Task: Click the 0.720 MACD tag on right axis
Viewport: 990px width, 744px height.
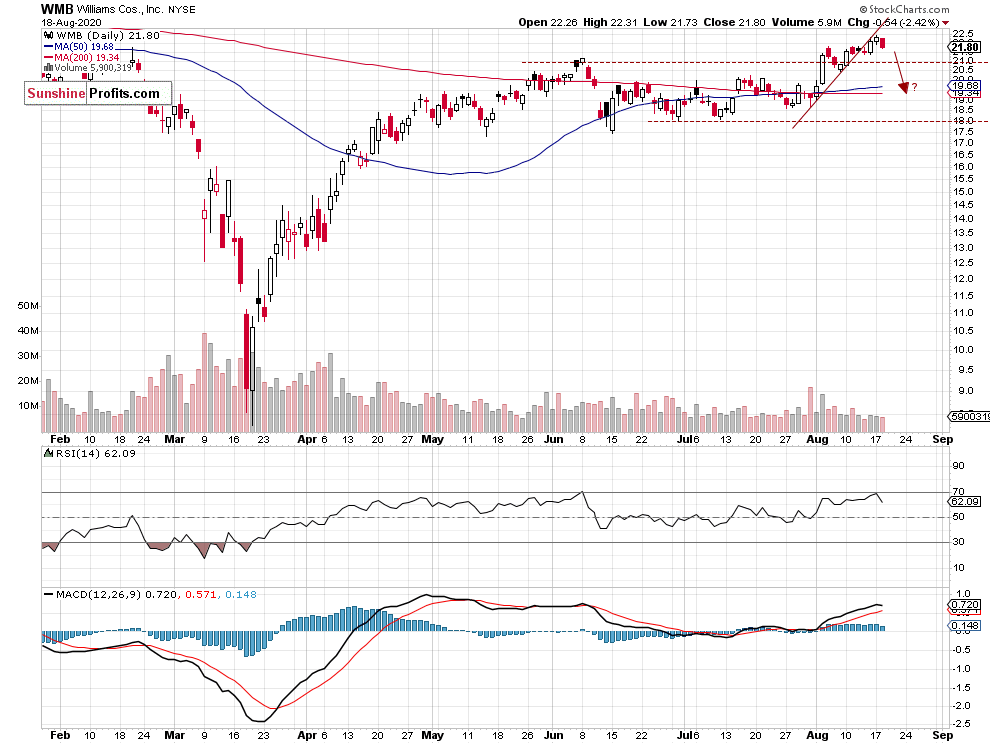Action: pos(965,604)
